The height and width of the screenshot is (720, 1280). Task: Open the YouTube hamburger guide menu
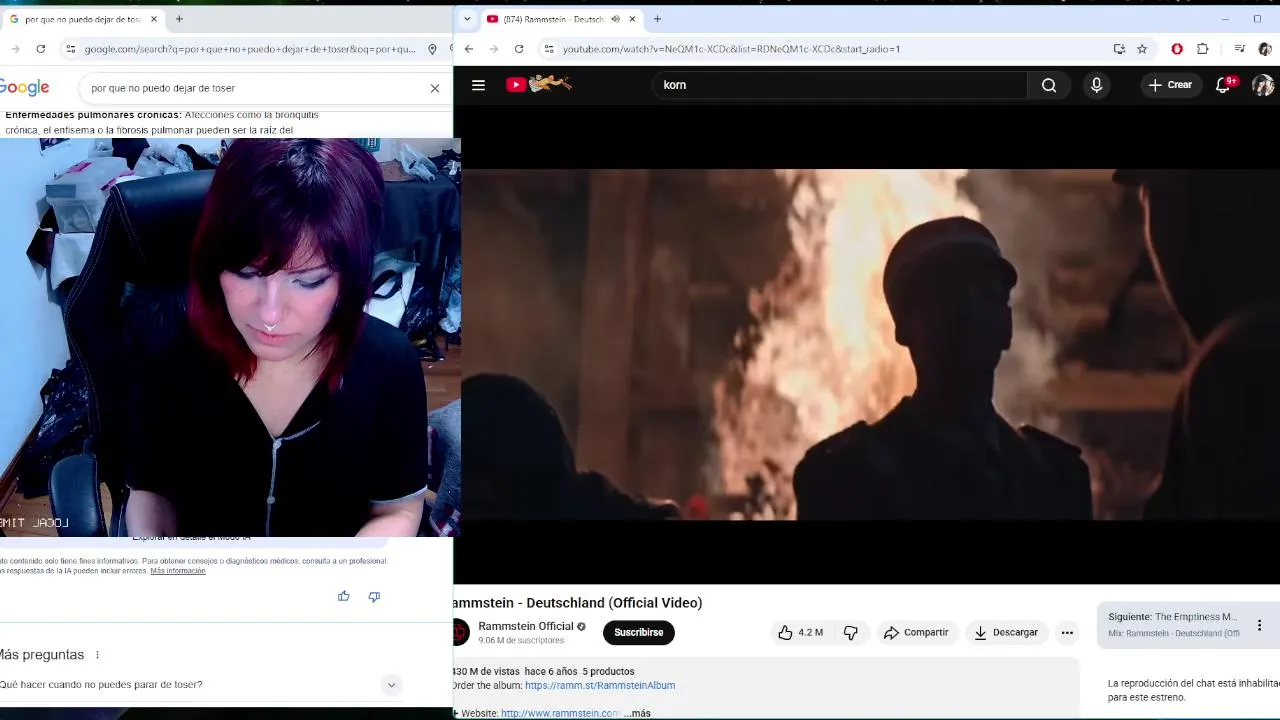point(478,85)
